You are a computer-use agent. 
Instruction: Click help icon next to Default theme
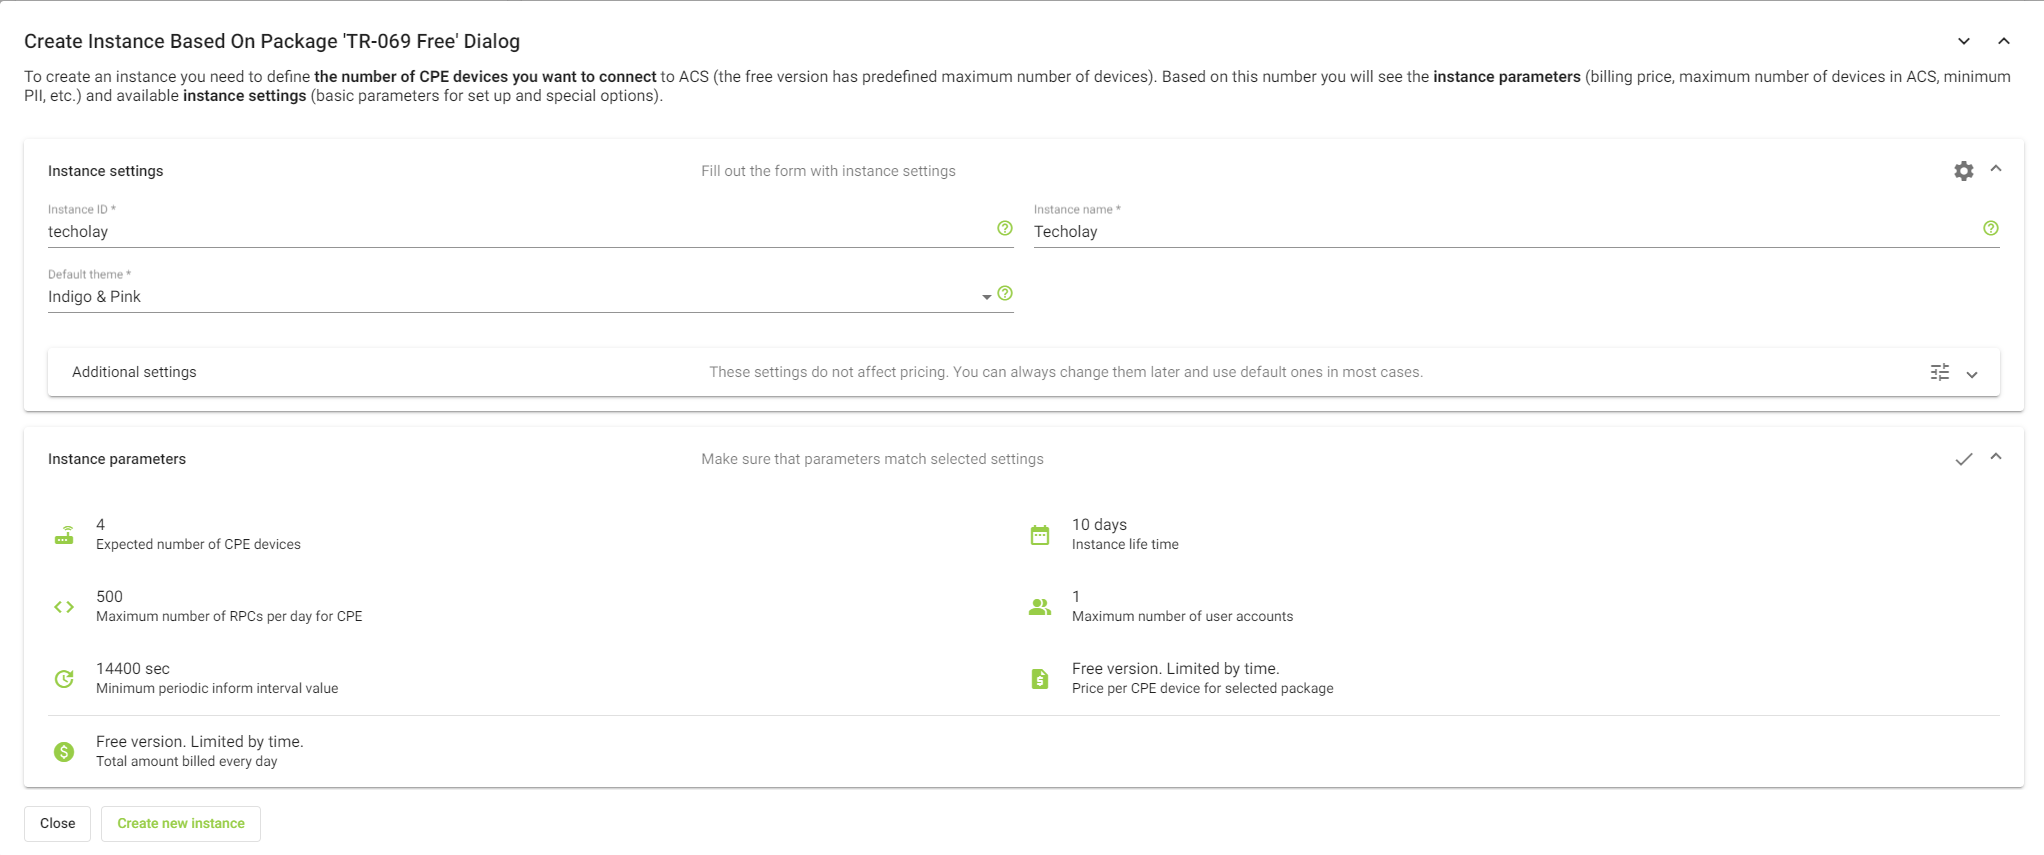1004,294
